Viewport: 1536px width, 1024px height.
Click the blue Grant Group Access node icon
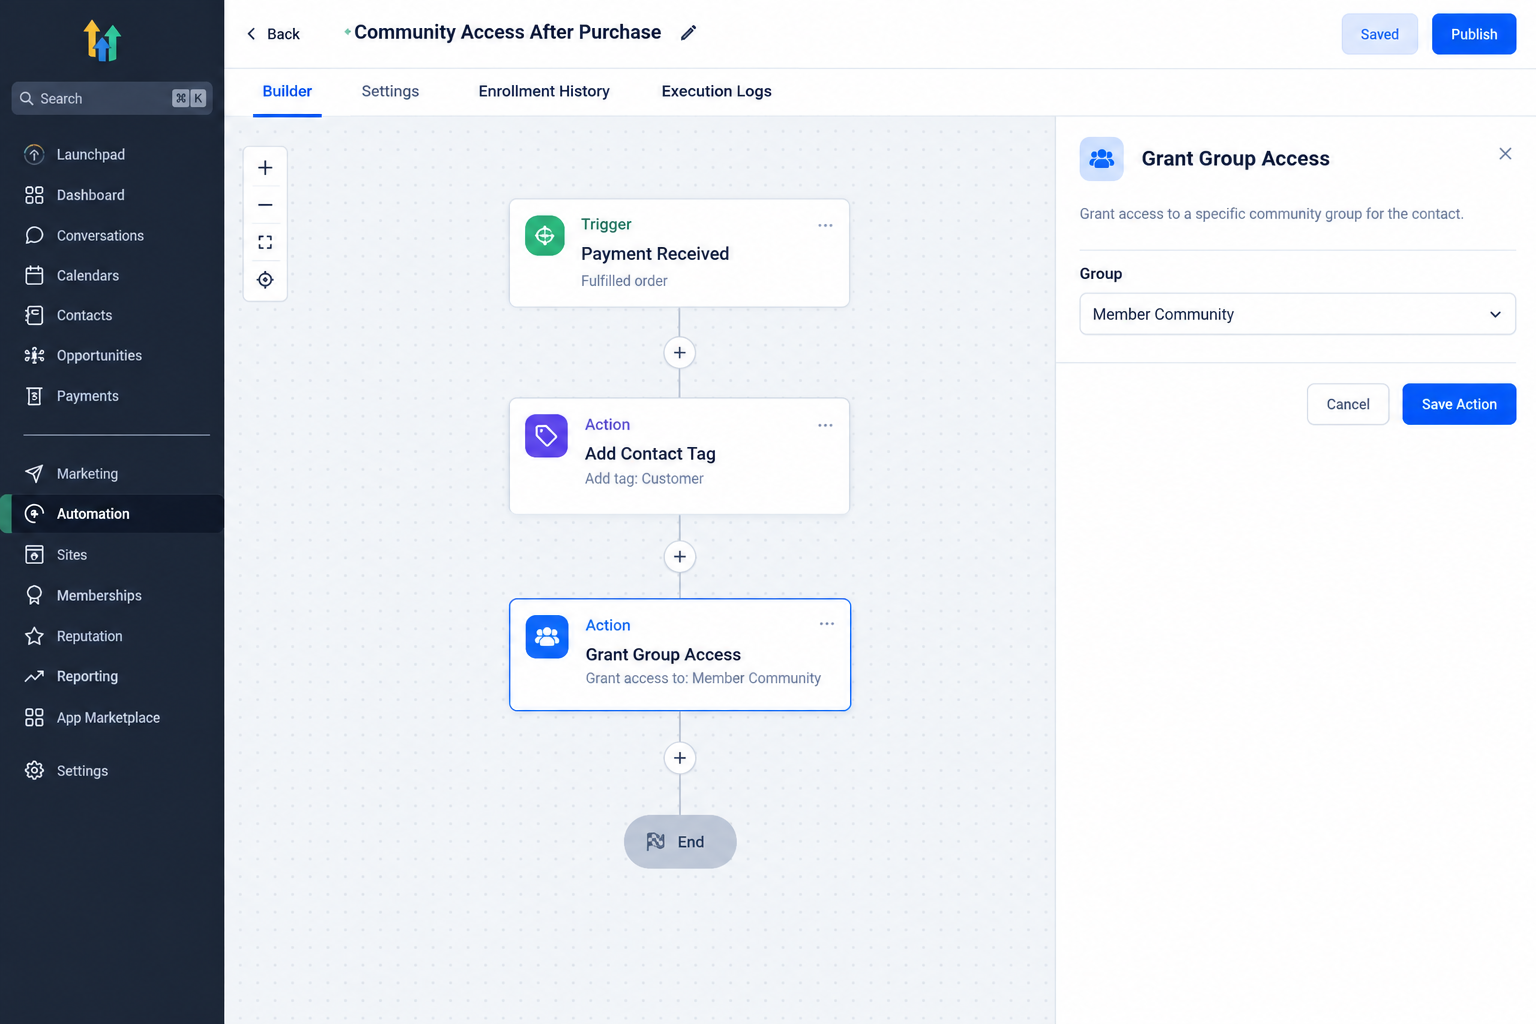point(547,637)
